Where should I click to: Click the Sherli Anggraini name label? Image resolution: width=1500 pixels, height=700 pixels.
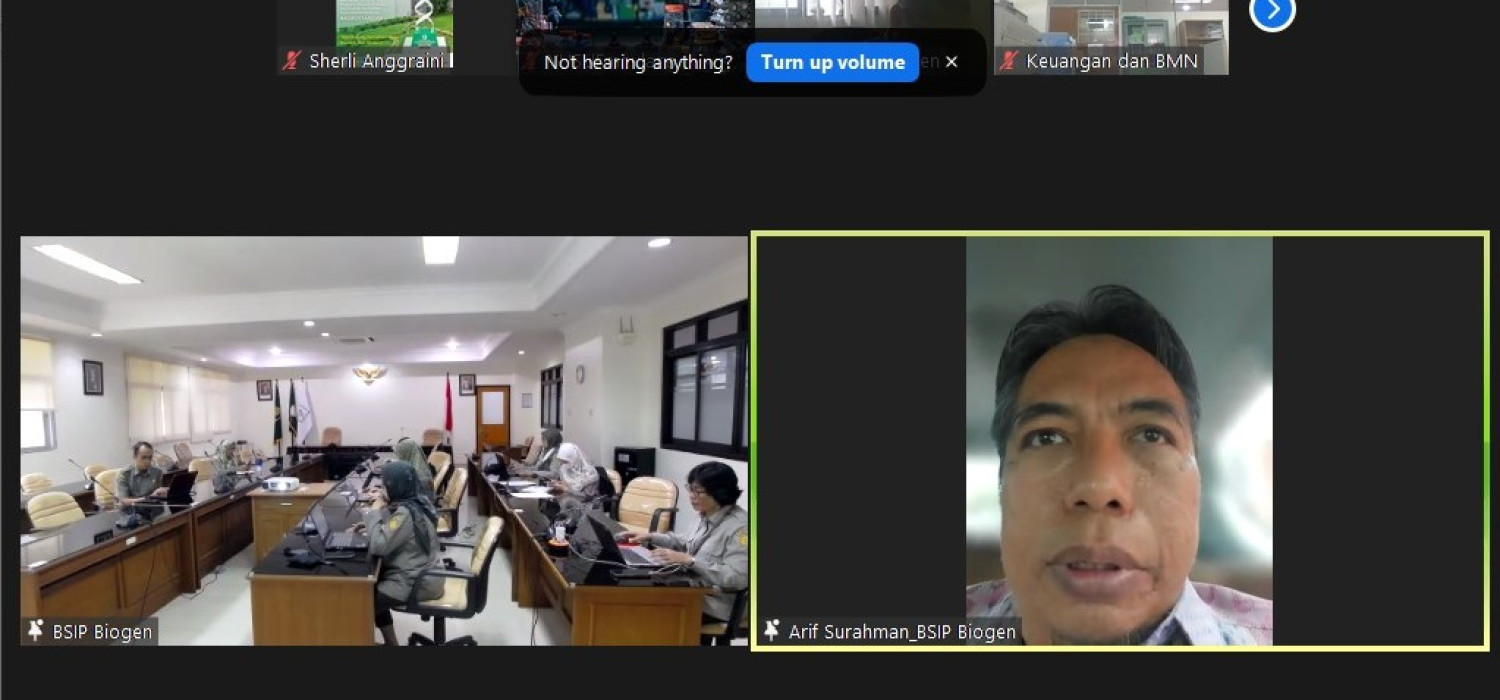tap(376, 61)
